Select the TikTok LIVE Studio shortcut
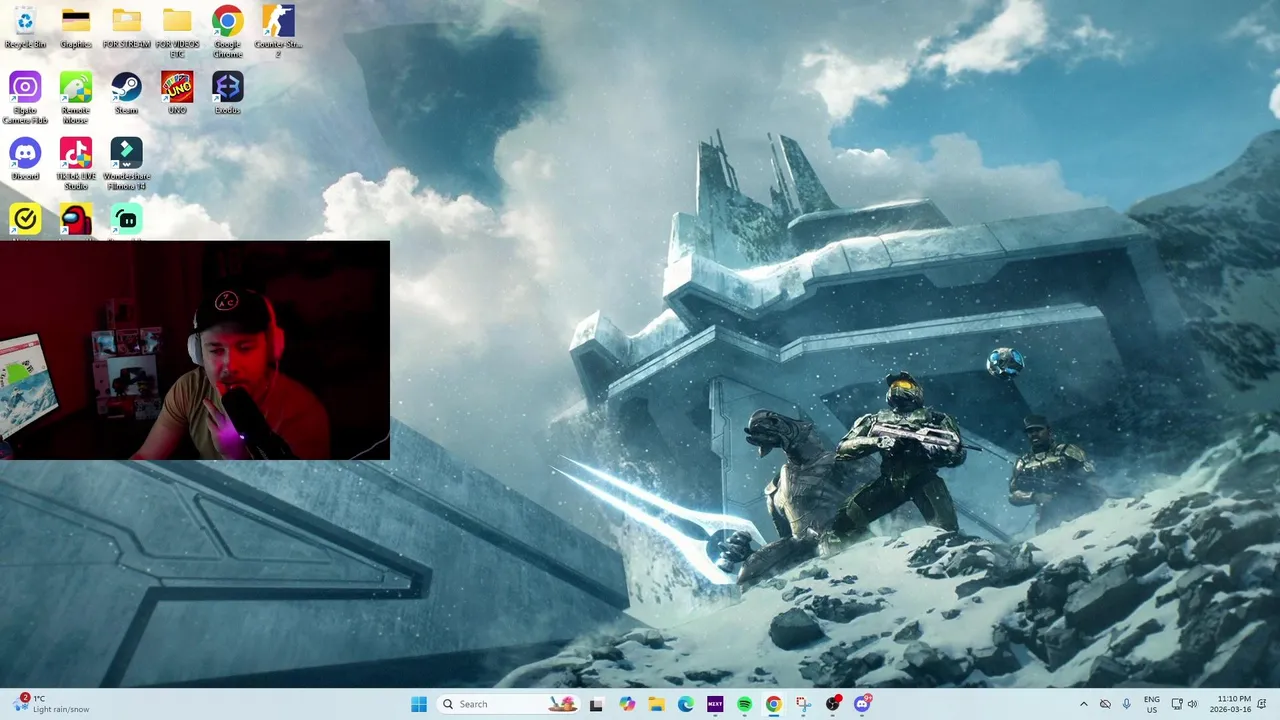Screen dimensions: 1280x720 pyautogui.click(x=76, y=164)
